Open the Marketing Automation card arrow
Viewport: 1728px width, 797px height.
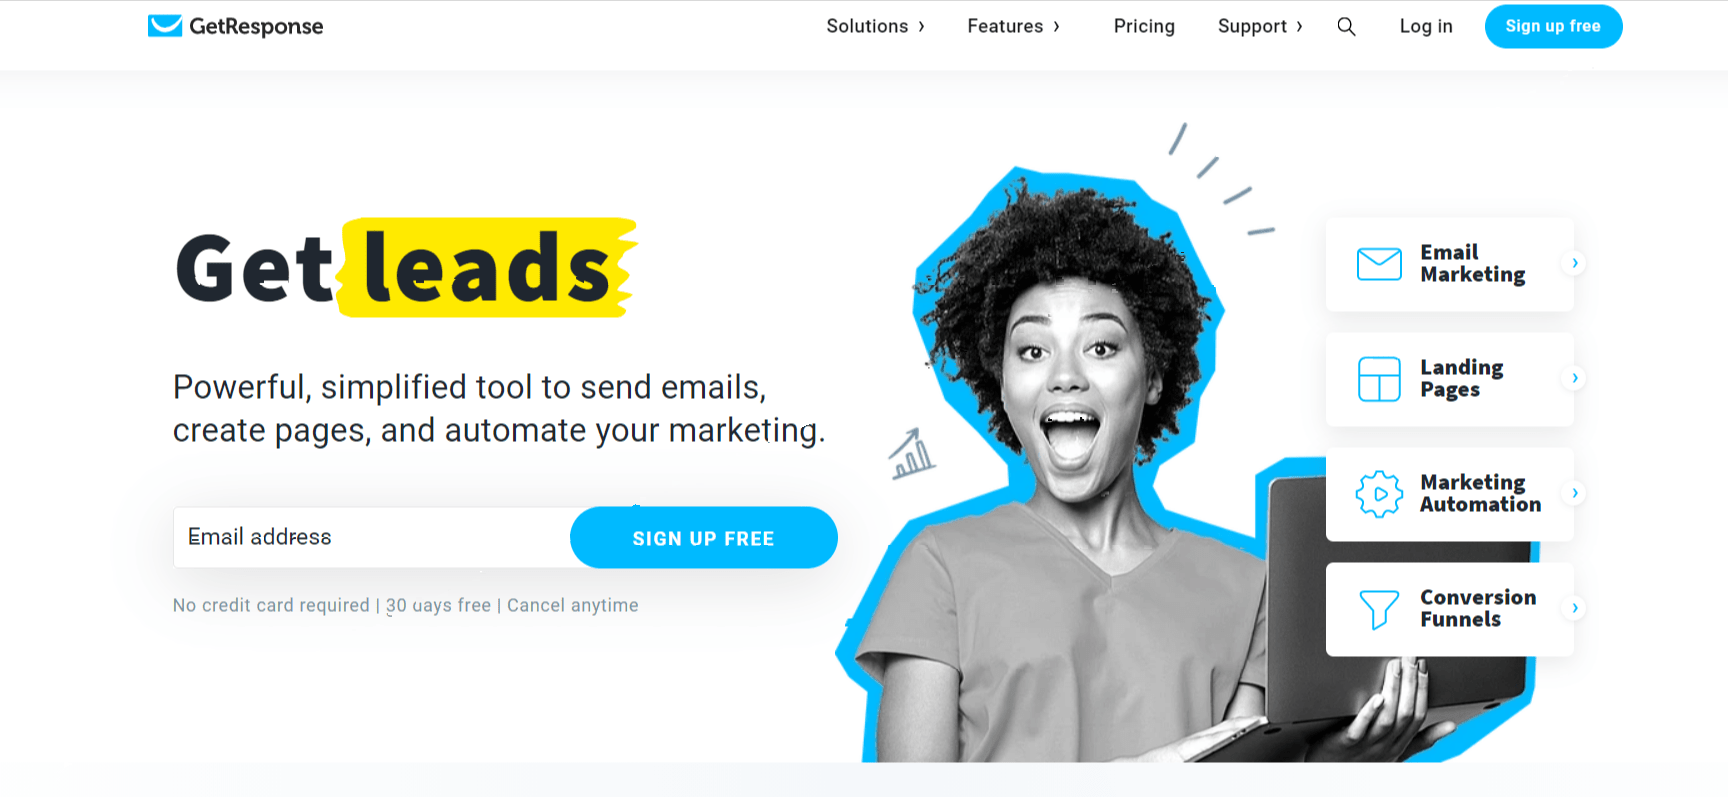click(x=1575, y=493)
